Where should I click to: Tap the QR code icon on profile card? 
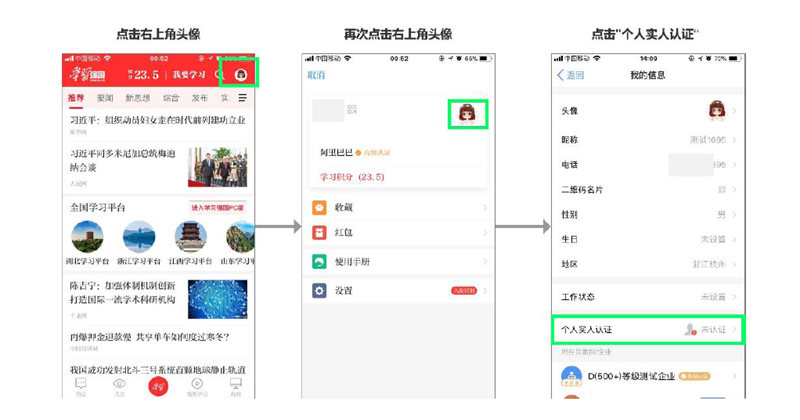pyautogui.click(x=352, y=109)
